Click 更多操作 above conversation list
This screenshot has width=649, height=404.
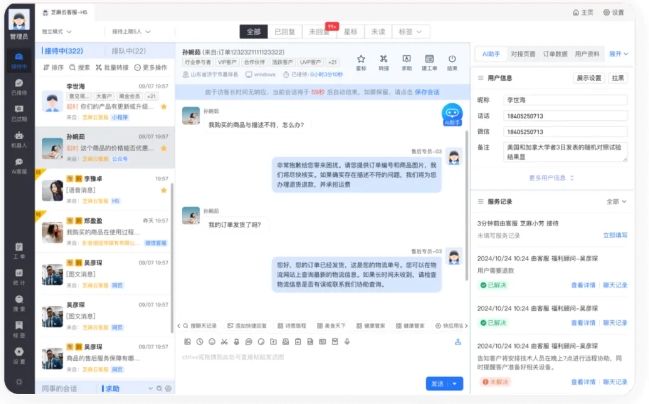[151, 67]
